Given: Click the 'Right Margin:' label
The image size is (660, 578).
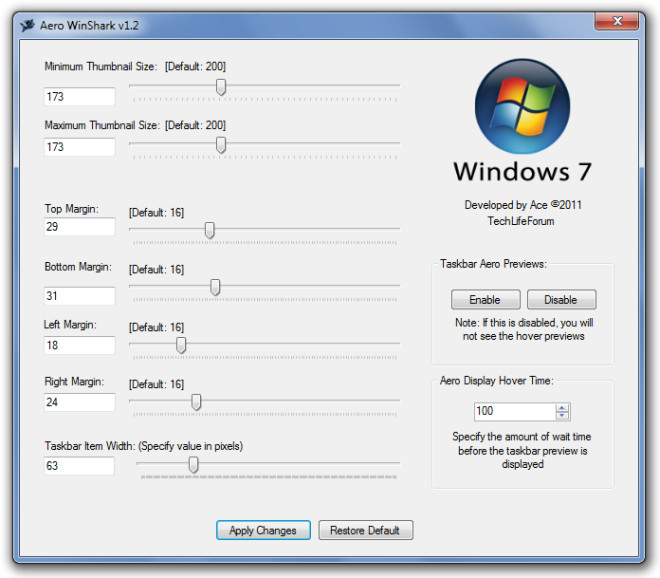Looking at the screenshot, I should pos(74,381).
